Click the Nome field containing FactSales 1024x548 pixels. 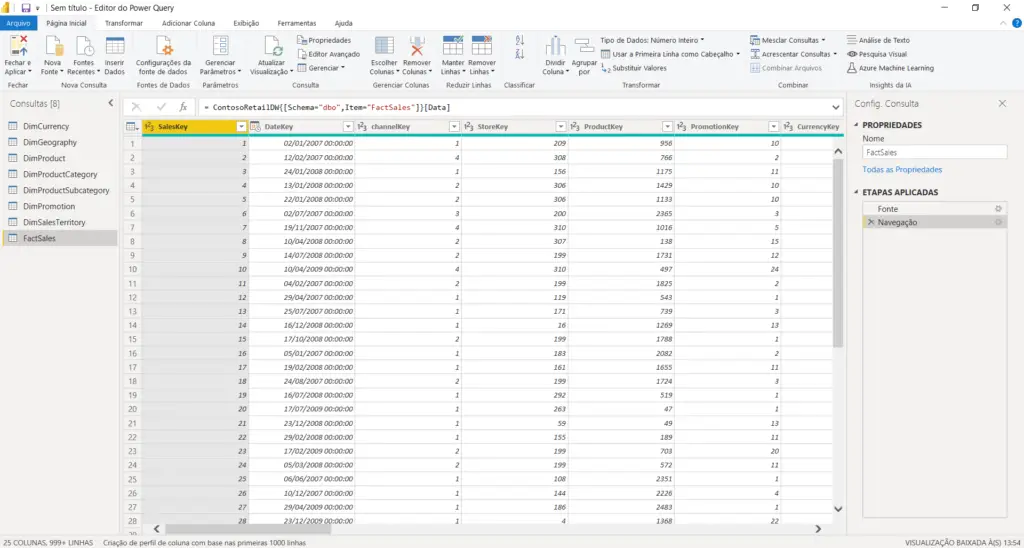click(x=935, y=152)
